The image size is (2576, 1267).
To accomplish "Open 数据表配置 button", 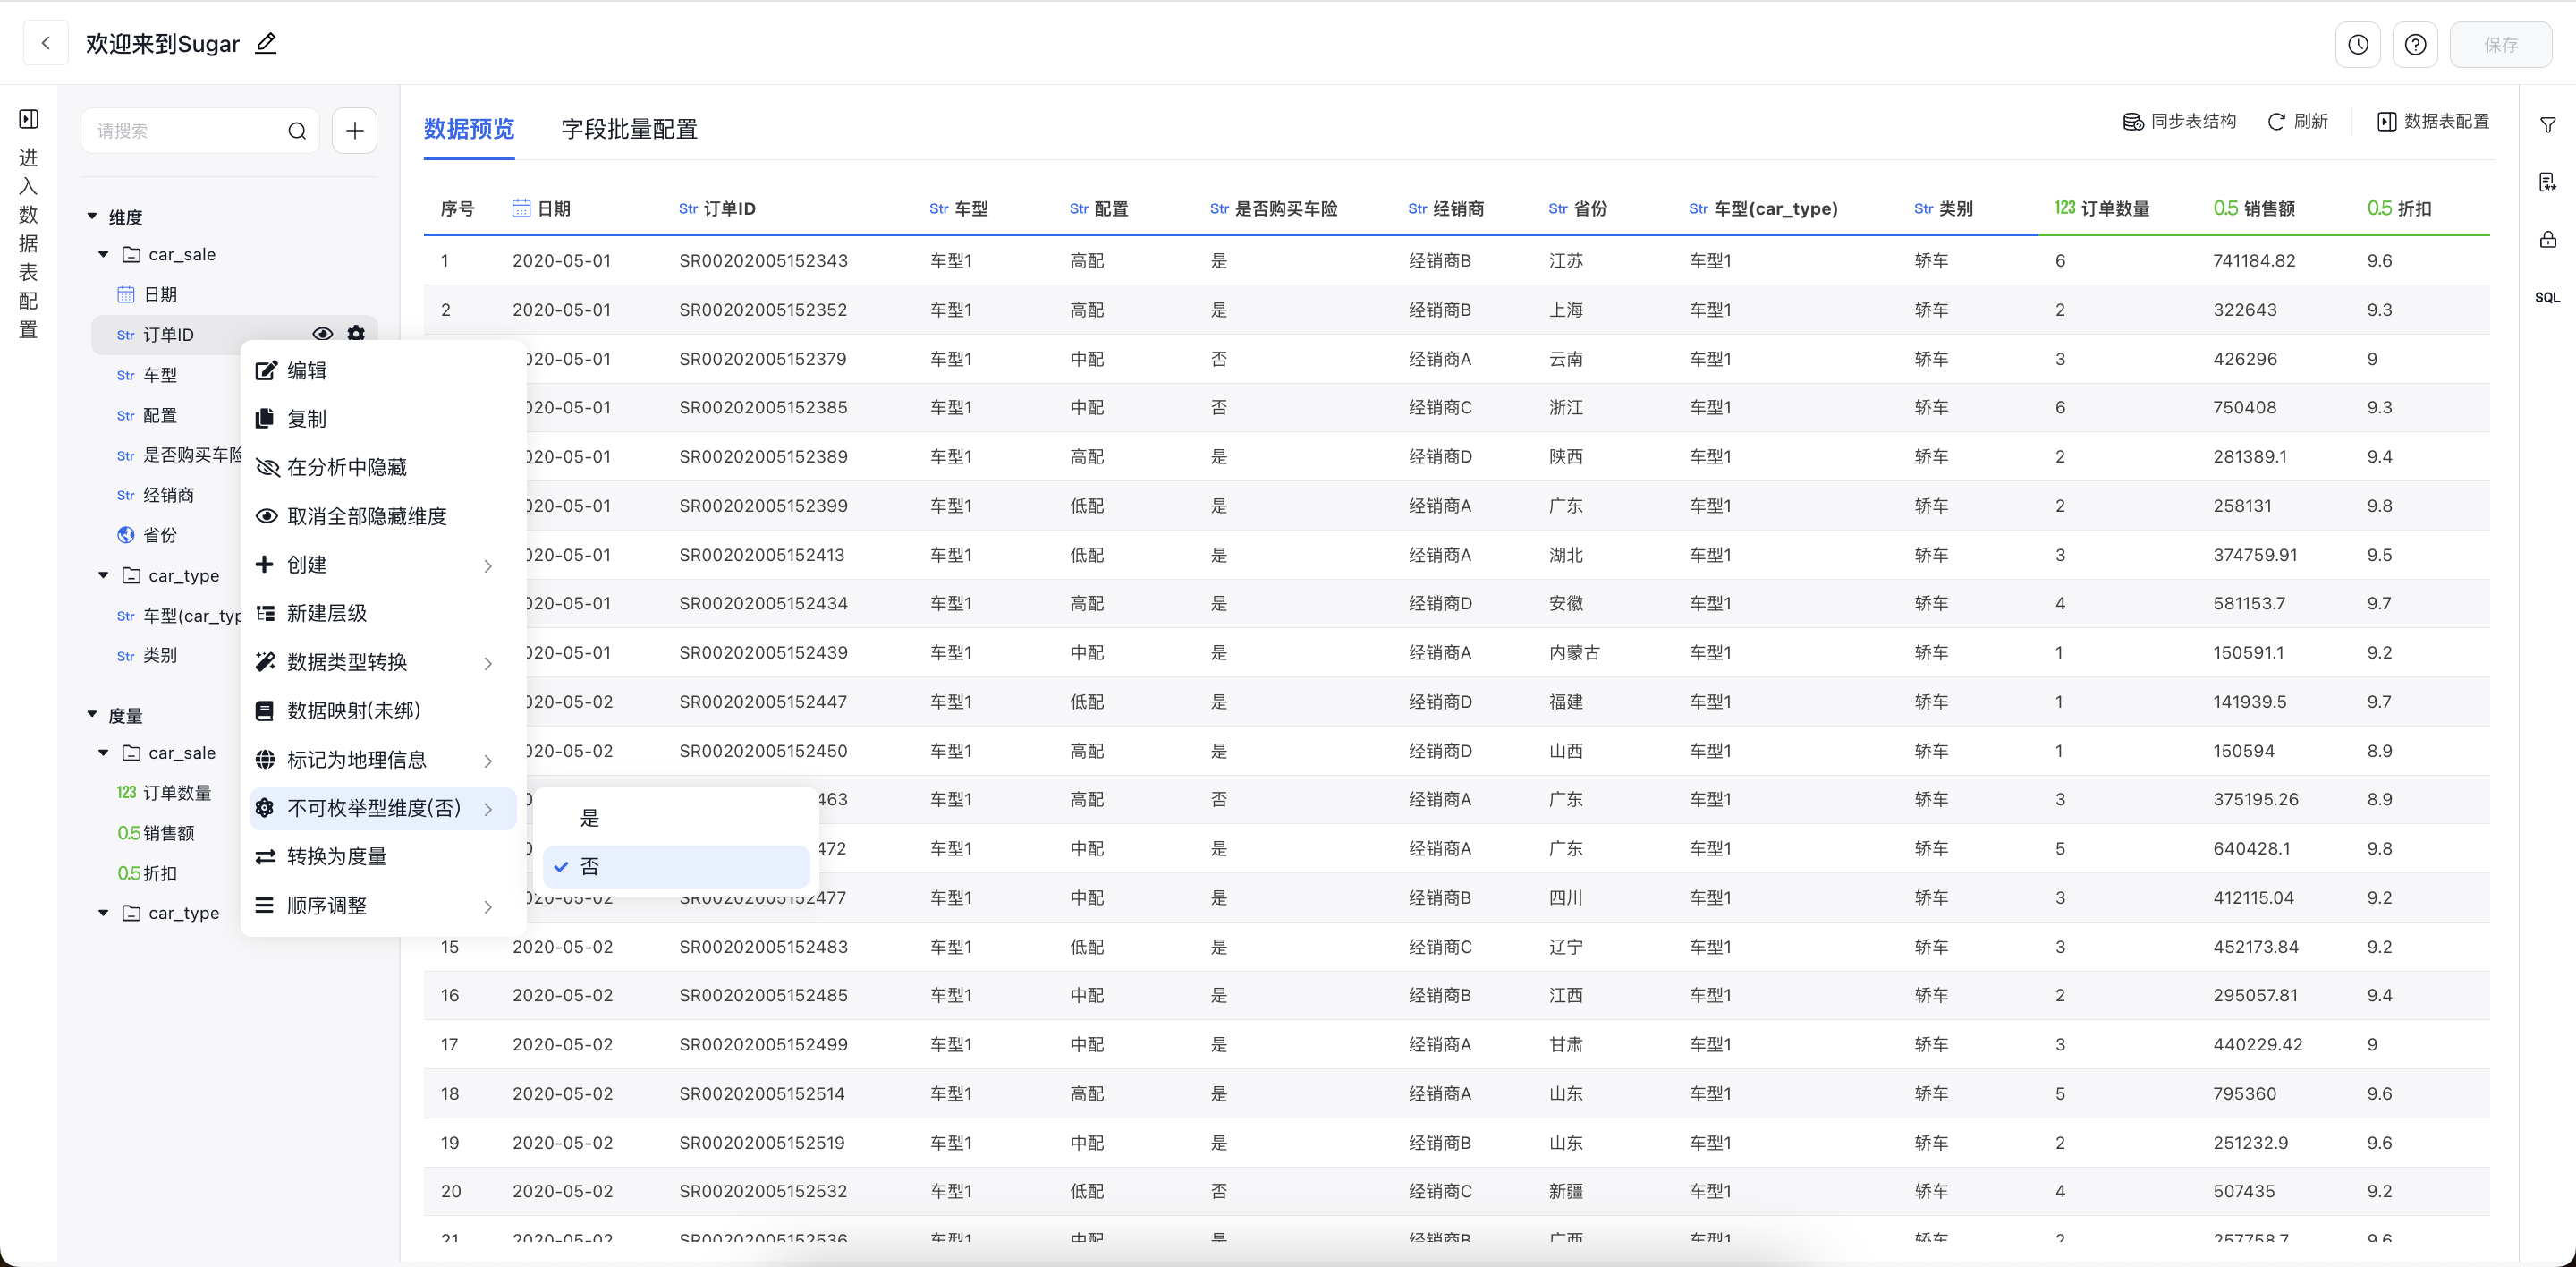I will click(x=2433, y=121).
